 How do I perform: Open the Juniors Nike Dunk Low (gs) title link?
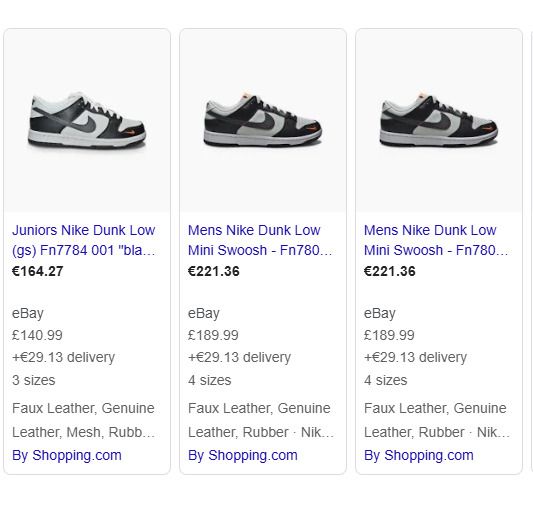tap(84, 240)
